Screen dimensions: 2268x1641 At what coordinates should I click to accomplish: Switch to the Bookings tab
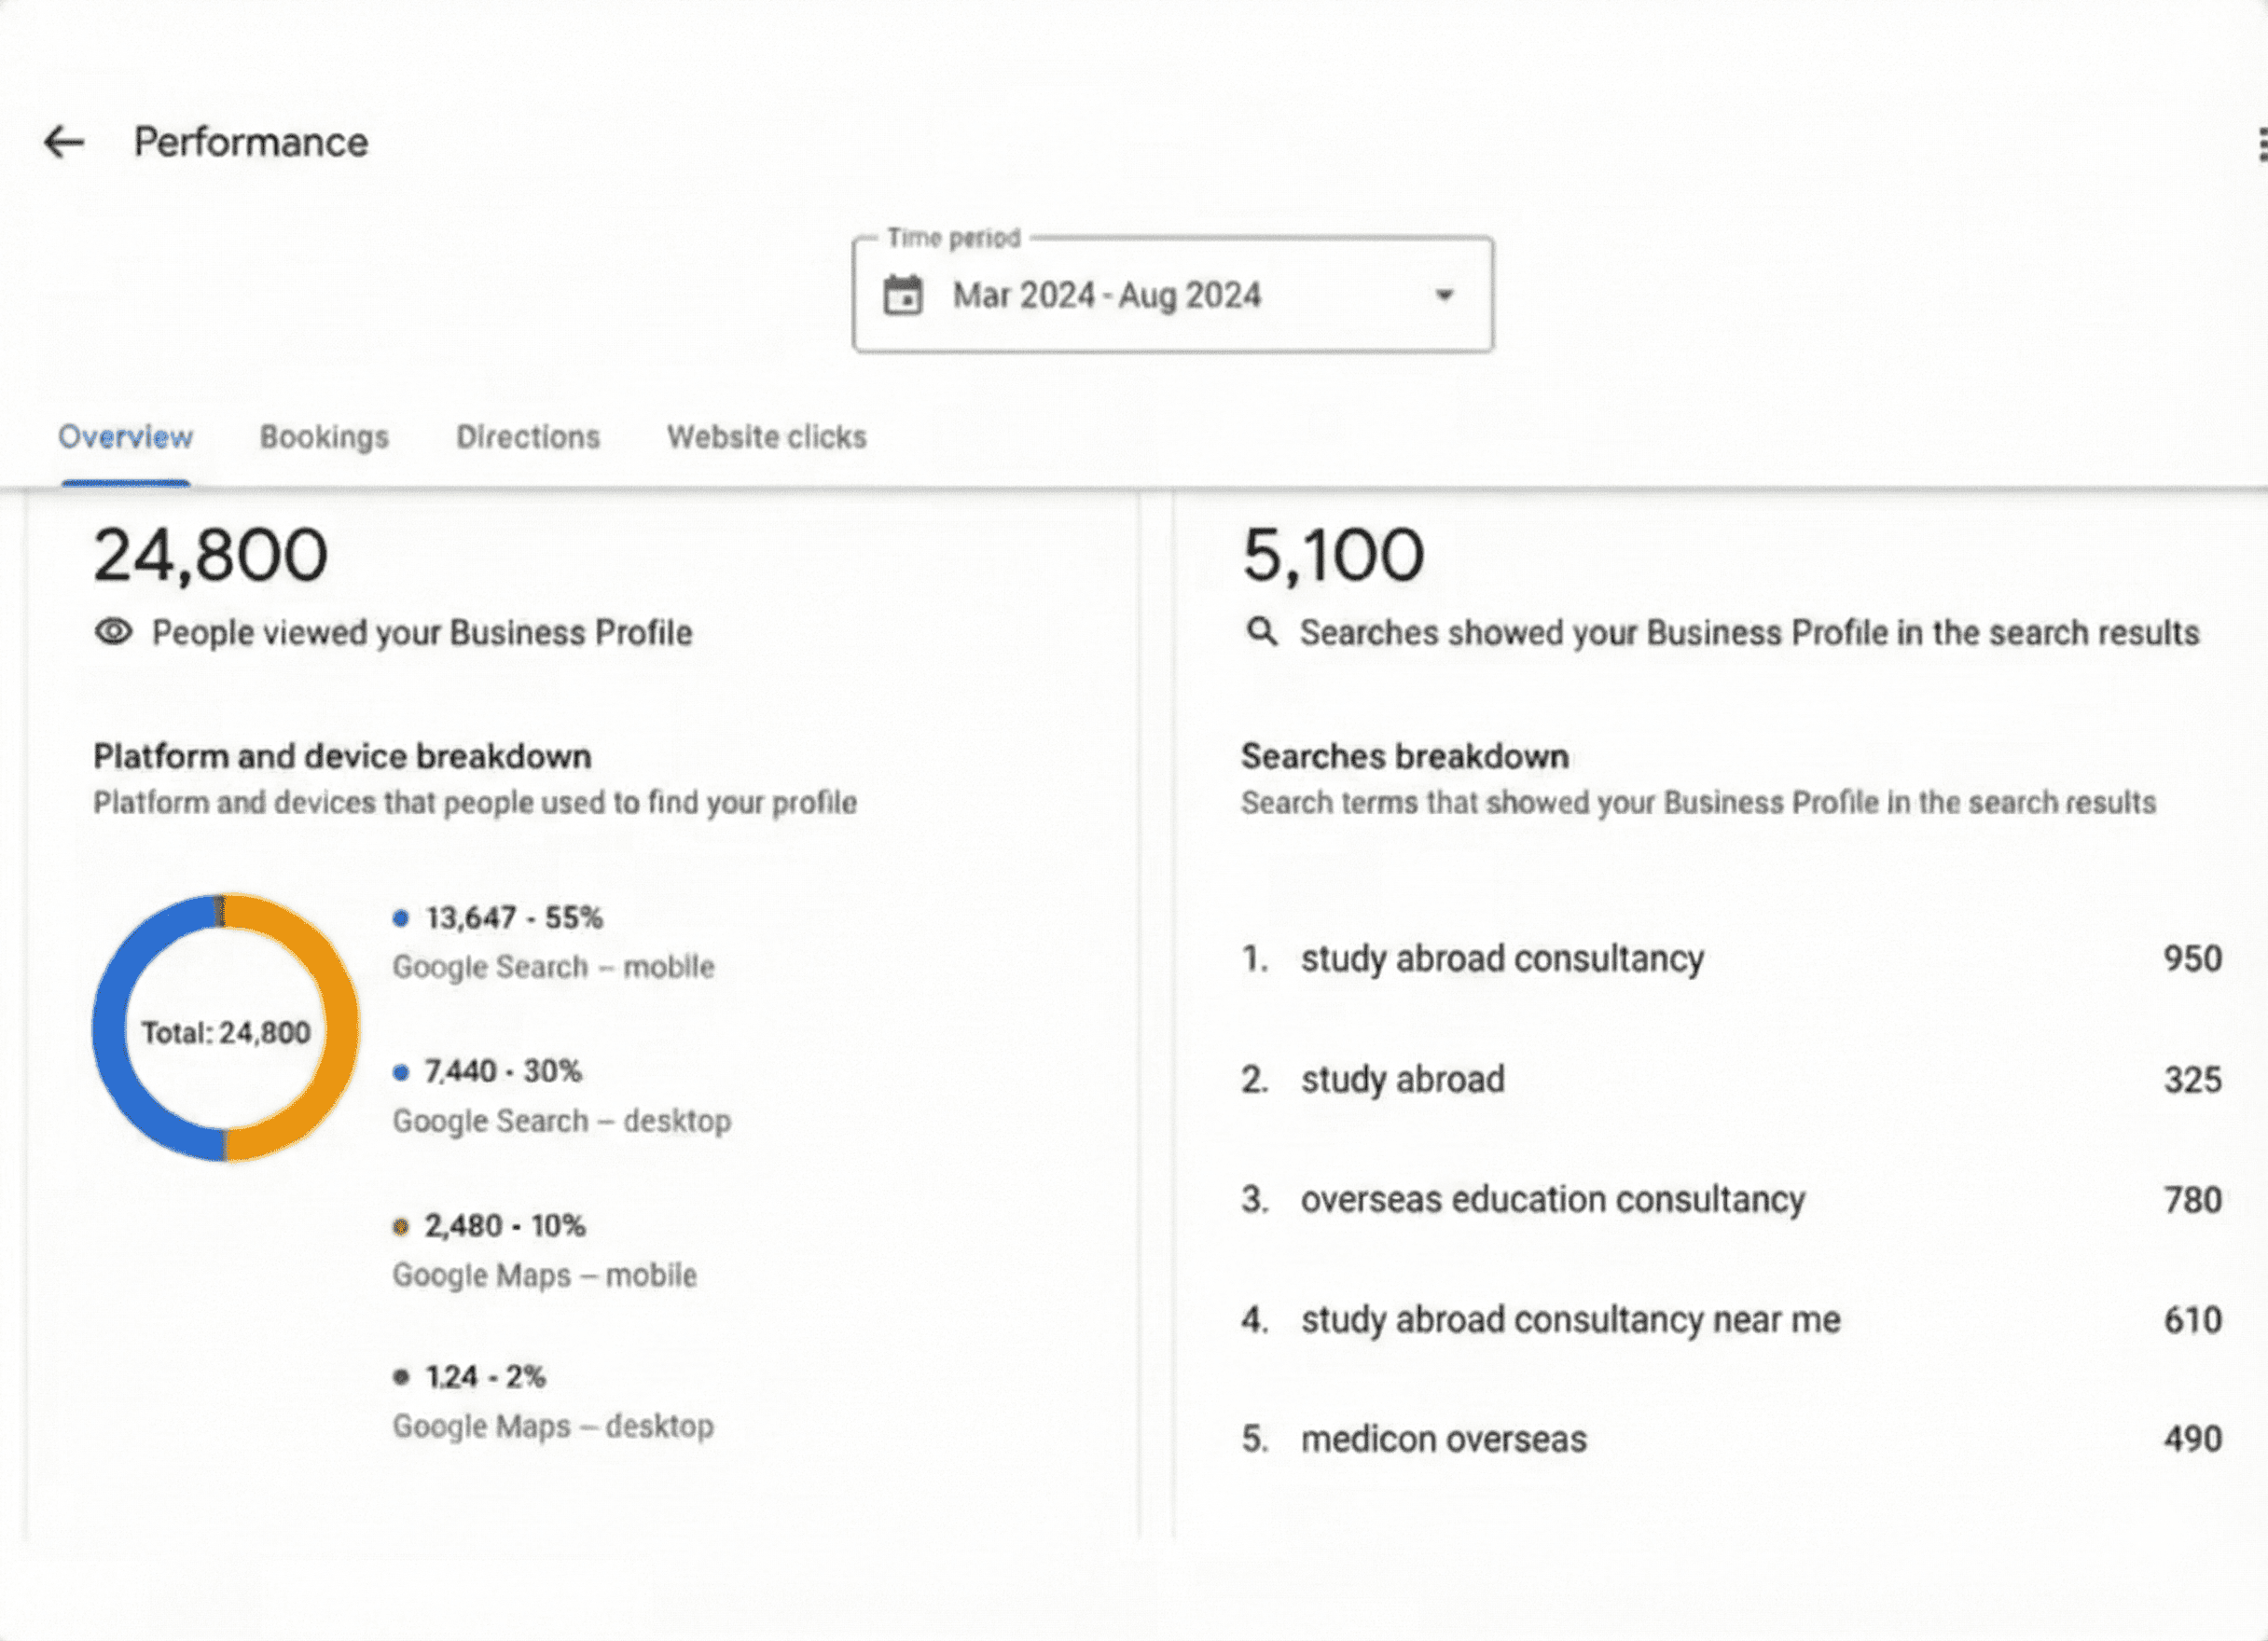pyautogui.click(x=324, y=437)
